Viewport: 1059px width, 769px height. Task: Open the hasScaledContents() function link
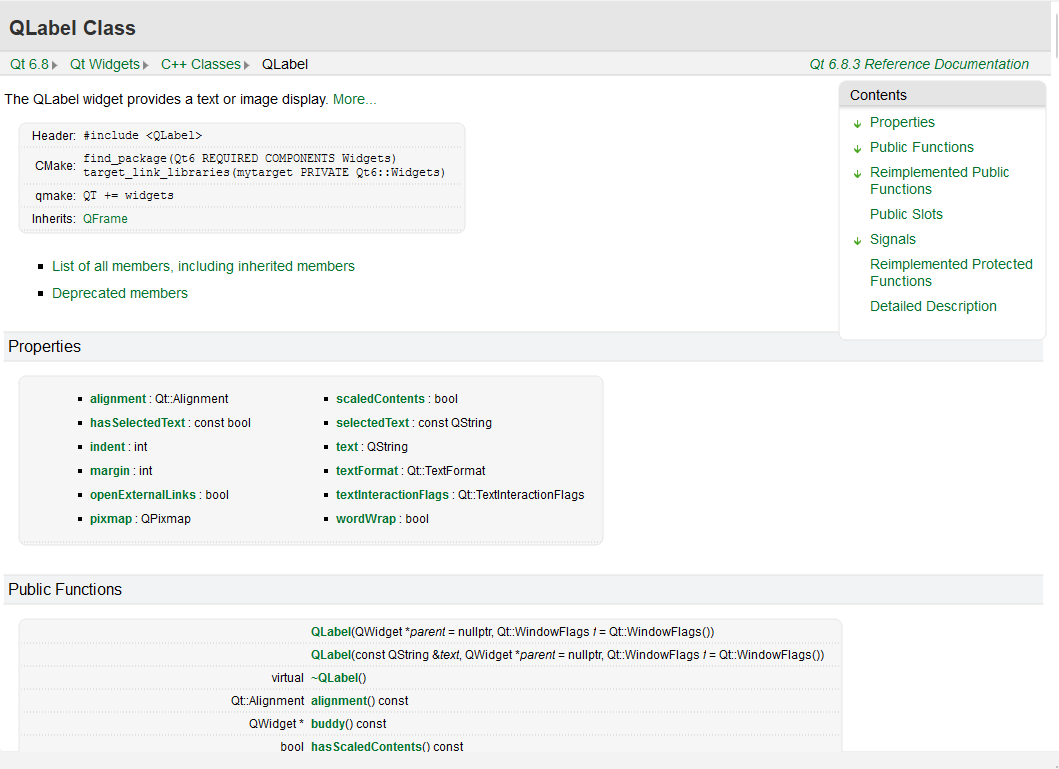(x=366, y=747)
